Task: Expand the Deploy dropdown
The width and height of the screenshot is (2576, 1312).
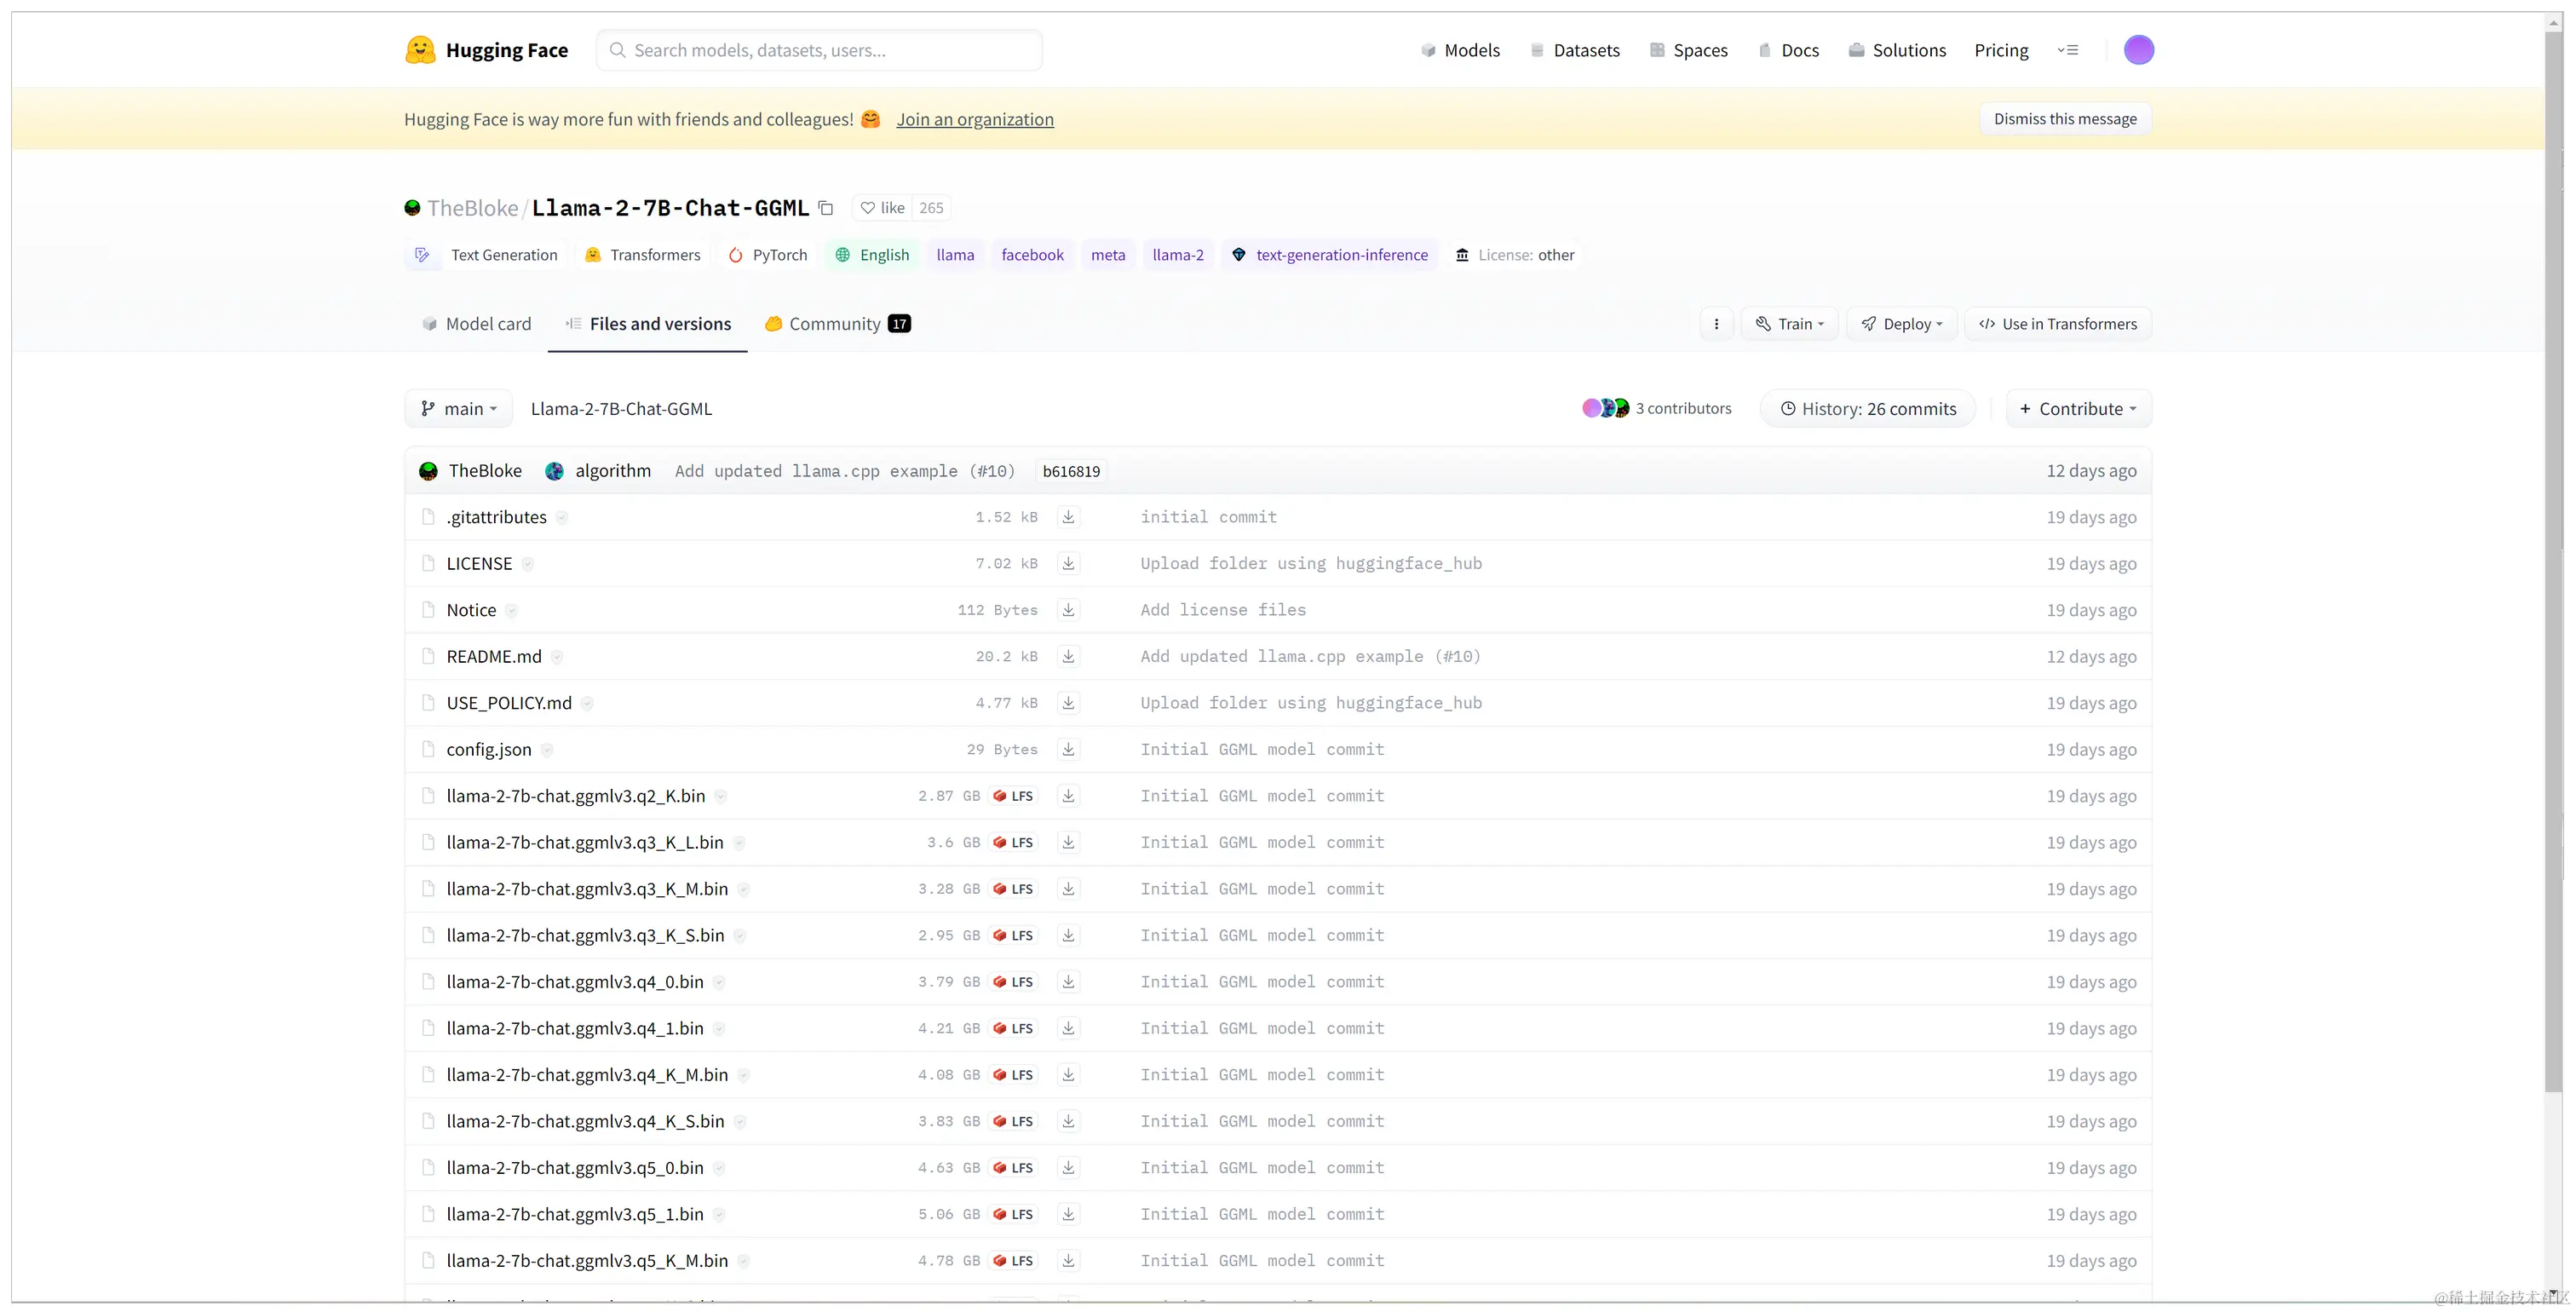Action: [x=1901, y=324]
